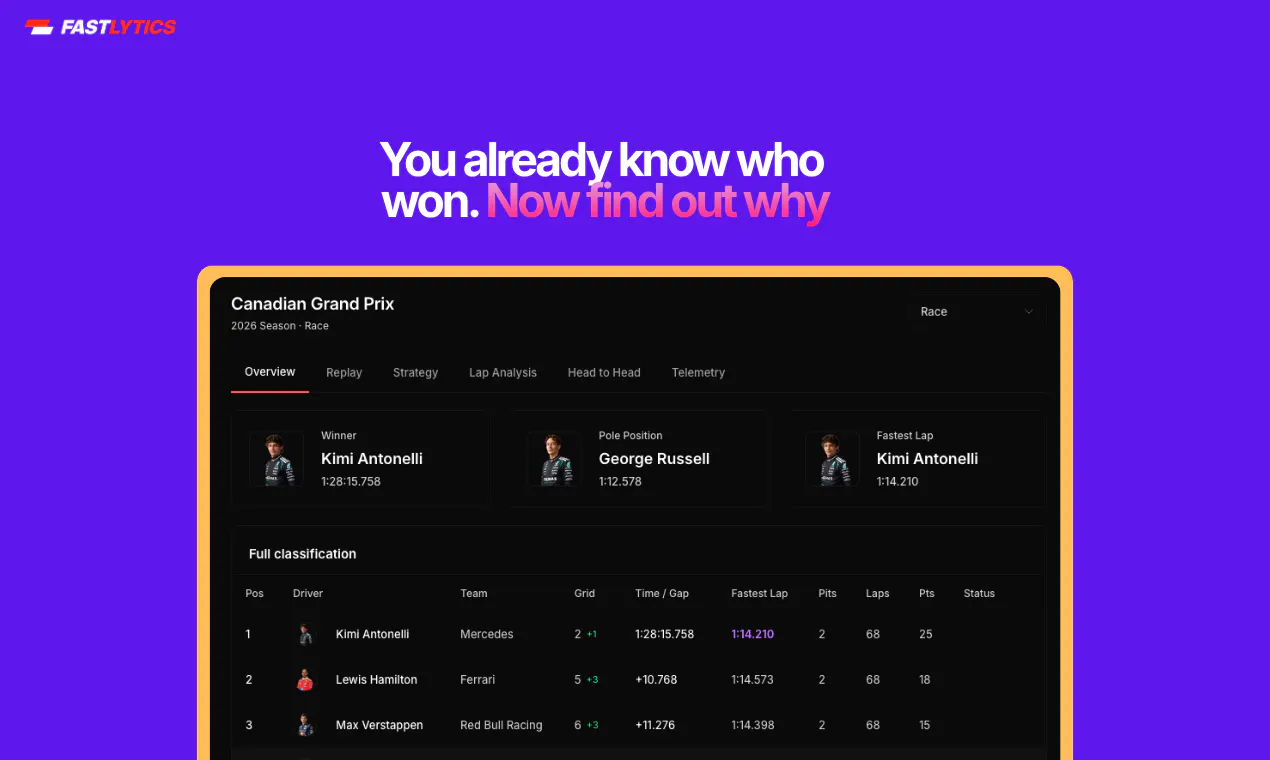Click the Grid column header
This screenshot has height=760, width=1270.
pyautogui.click(x=585, y=594)
